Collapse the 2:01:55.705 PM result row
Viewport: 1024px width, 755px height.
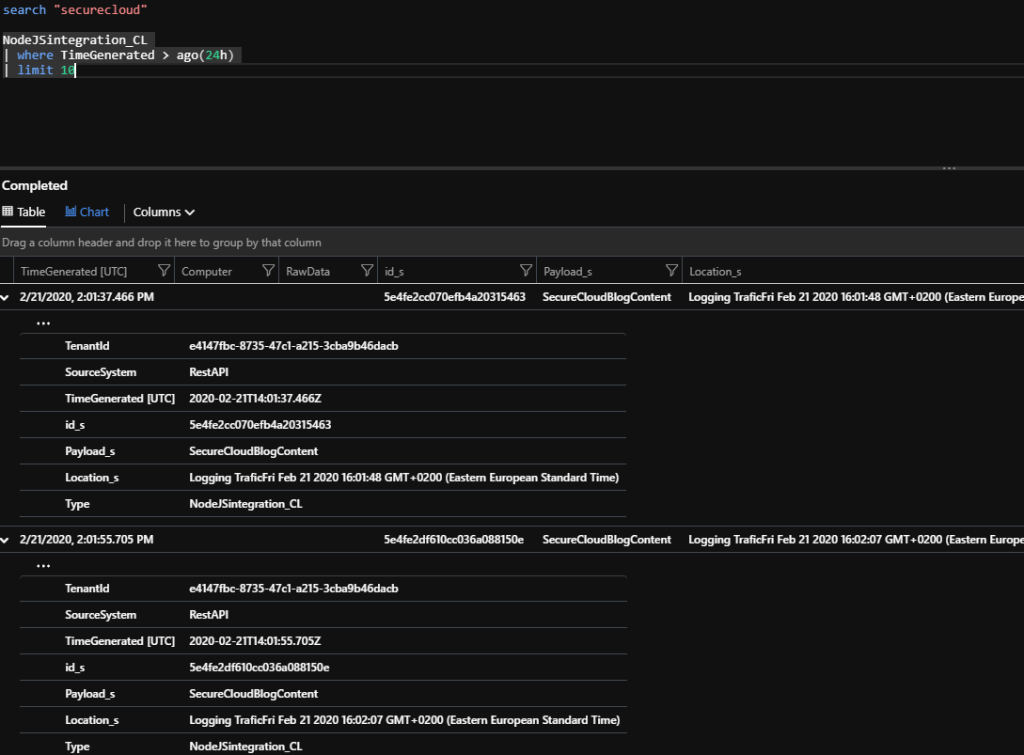click(8, 540)
